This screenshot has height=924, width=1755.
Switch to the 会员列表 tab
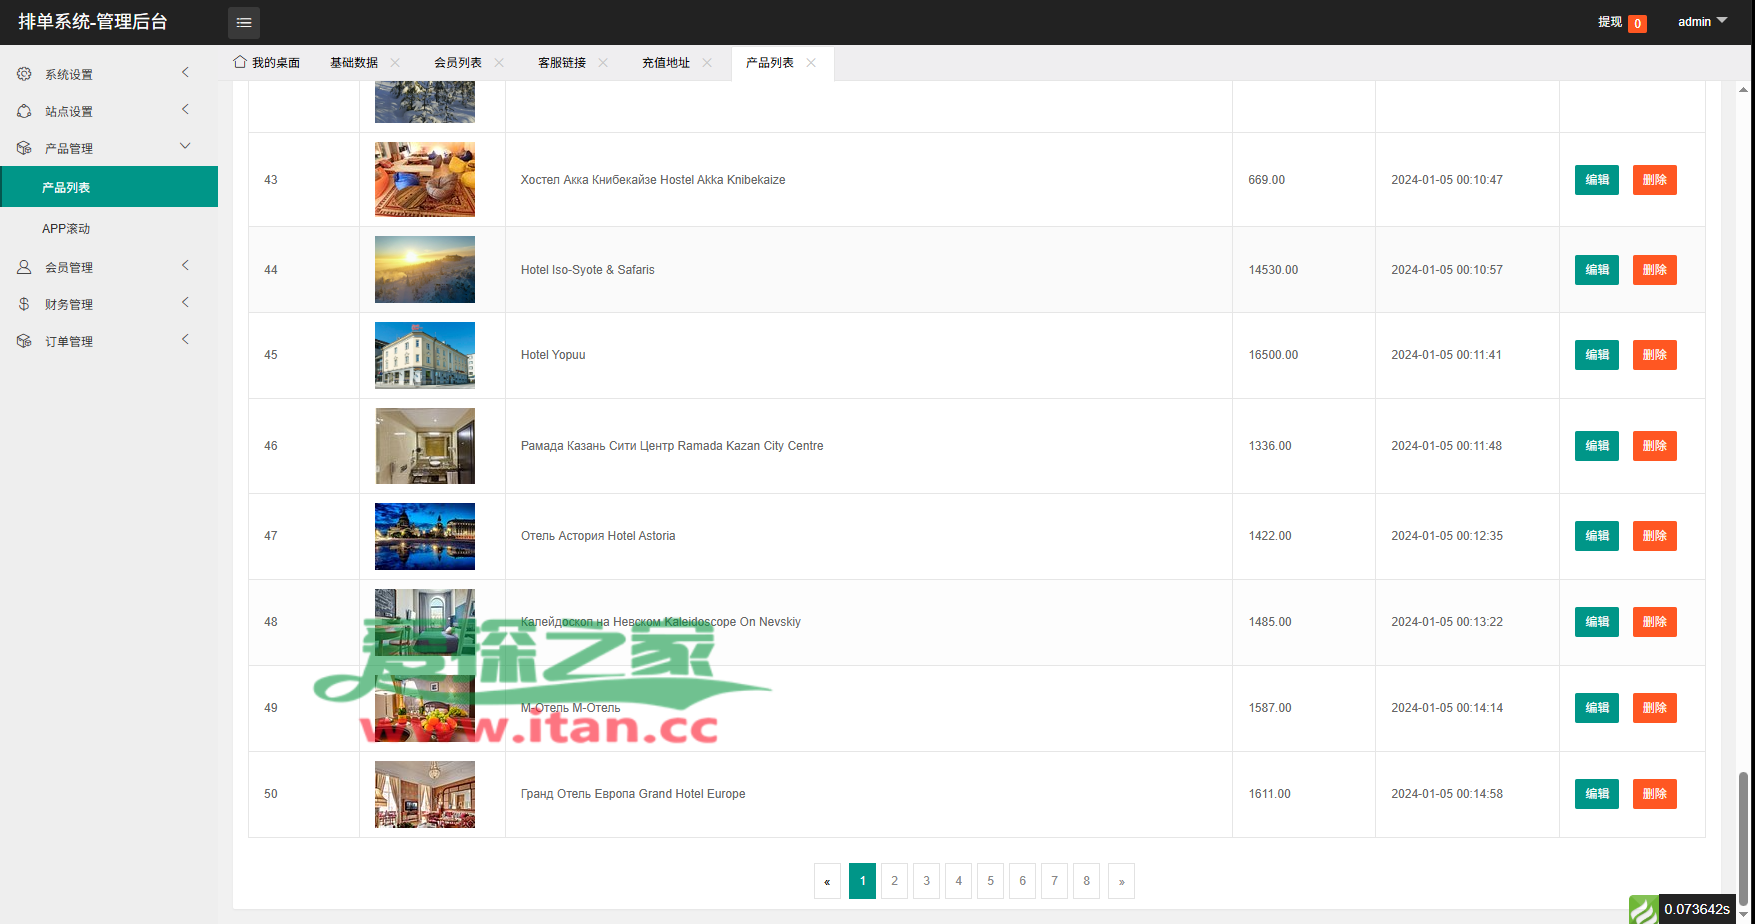point(458,62)
